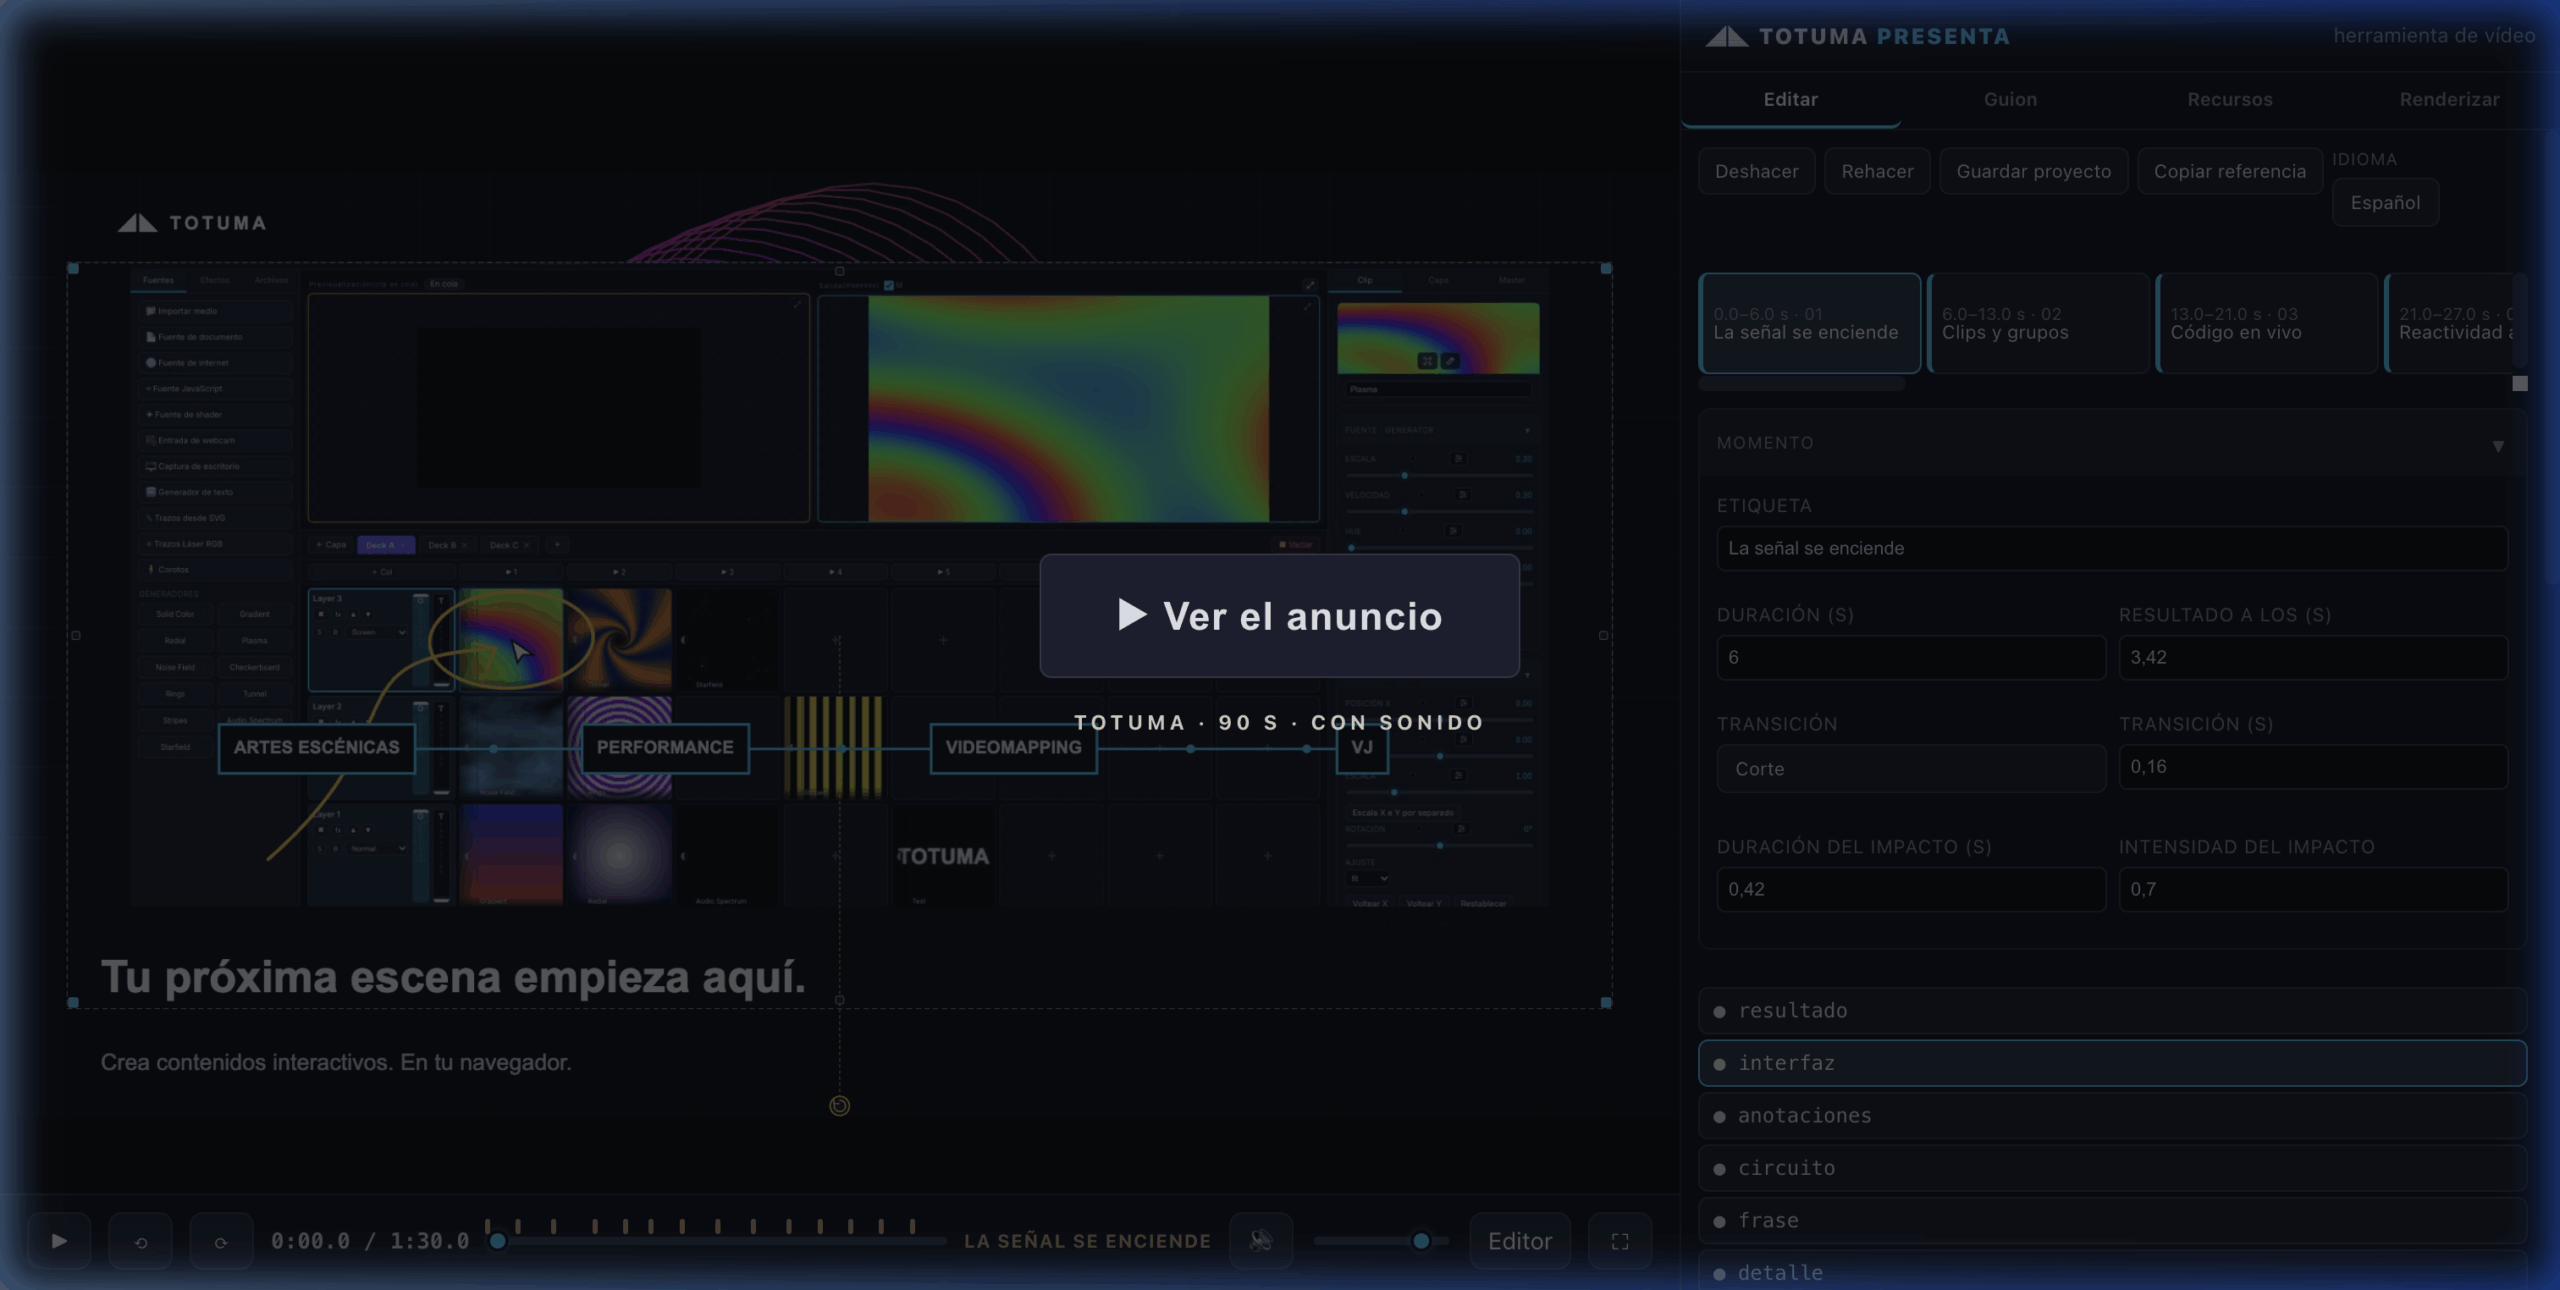Select the resultado layer row
This screenshot has height=1290, width=2560.
click(2112, 1010)
